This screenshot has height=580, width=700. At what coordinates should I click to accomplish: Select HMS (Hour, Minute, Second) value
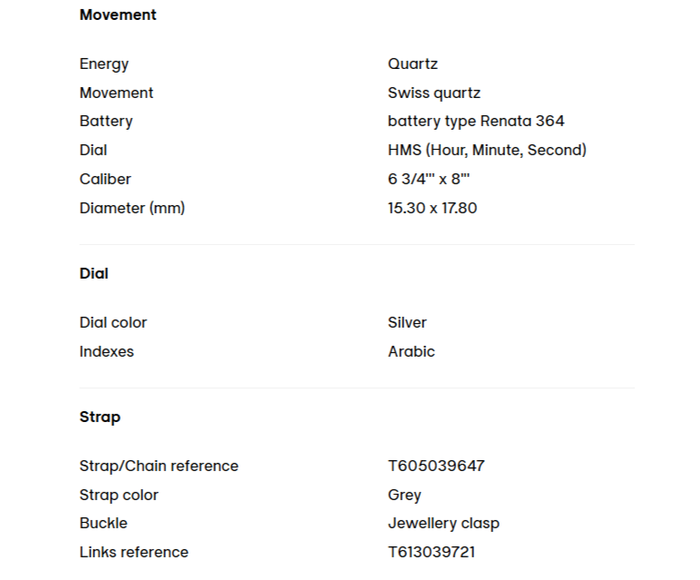(x=487, y=150)
